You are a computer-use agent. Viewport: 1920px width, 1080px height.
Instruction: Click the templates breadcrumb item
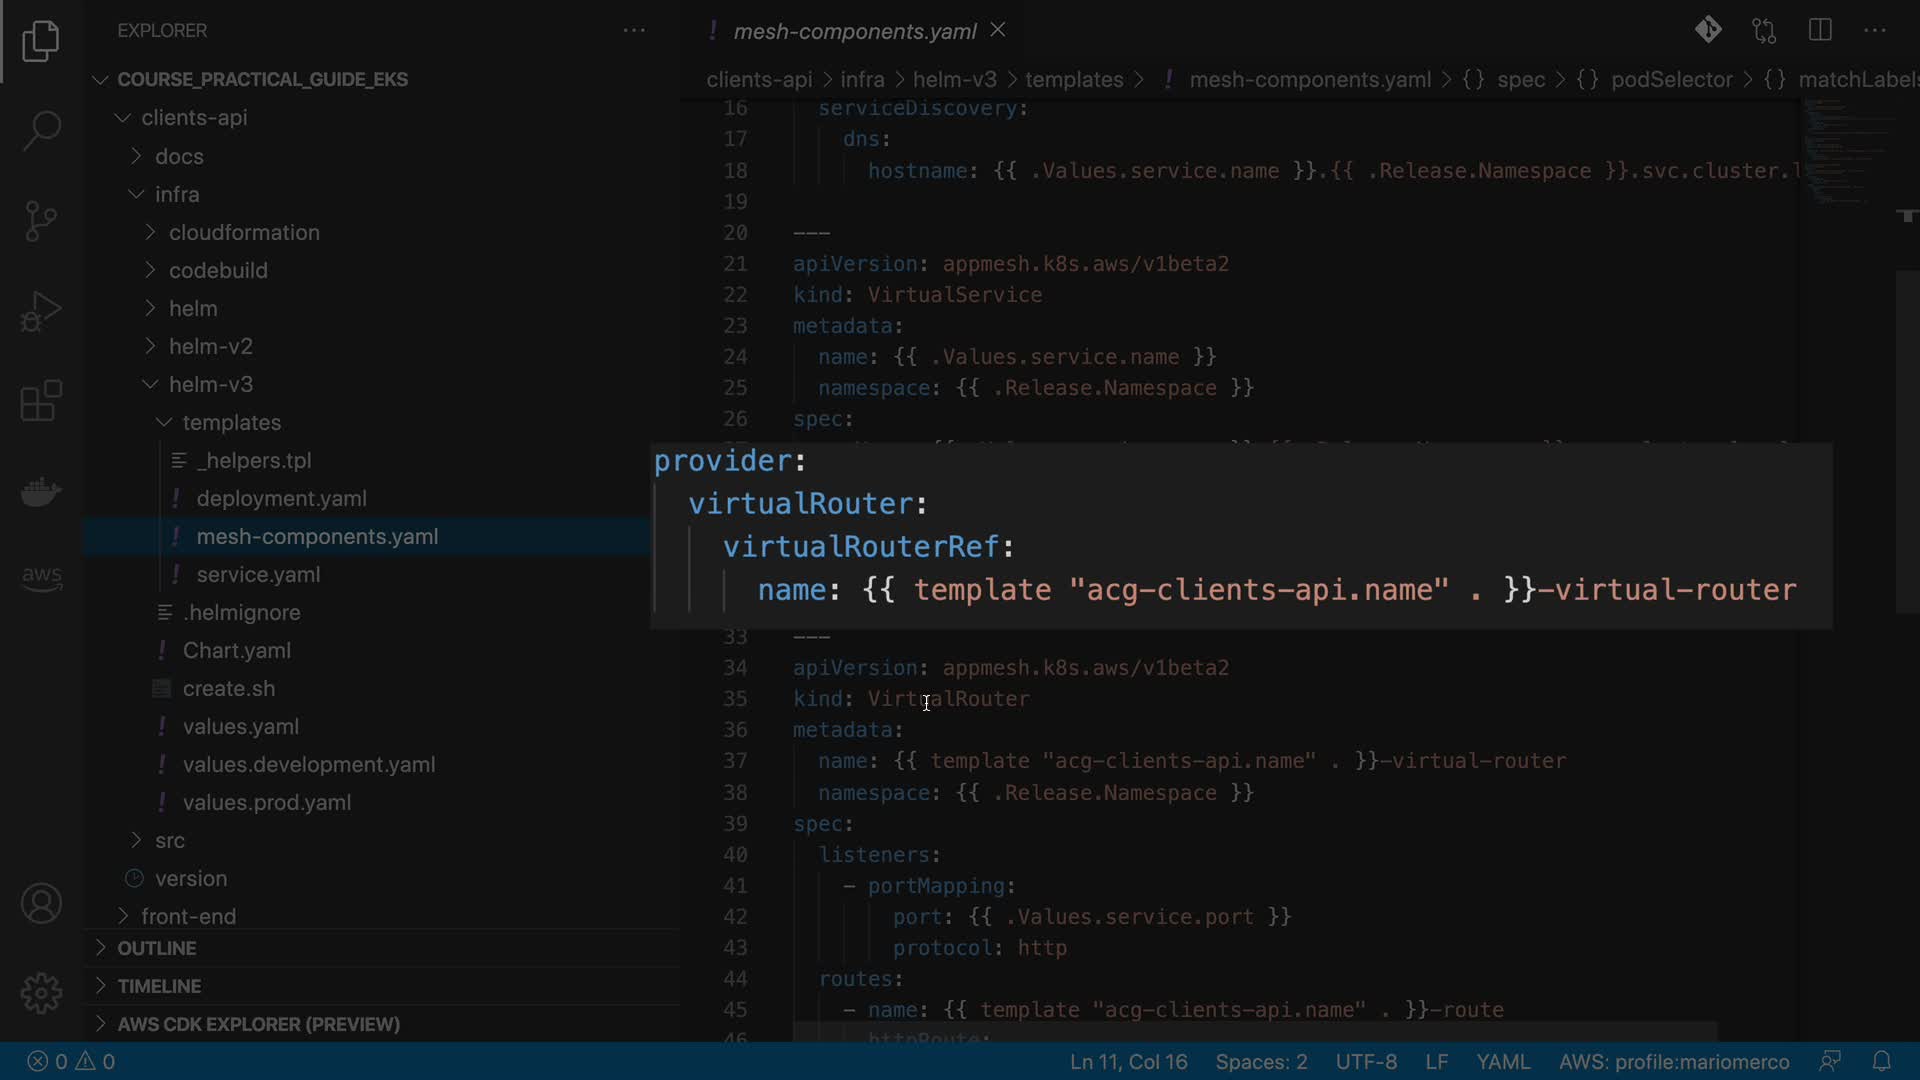(x=1073, y=79)
